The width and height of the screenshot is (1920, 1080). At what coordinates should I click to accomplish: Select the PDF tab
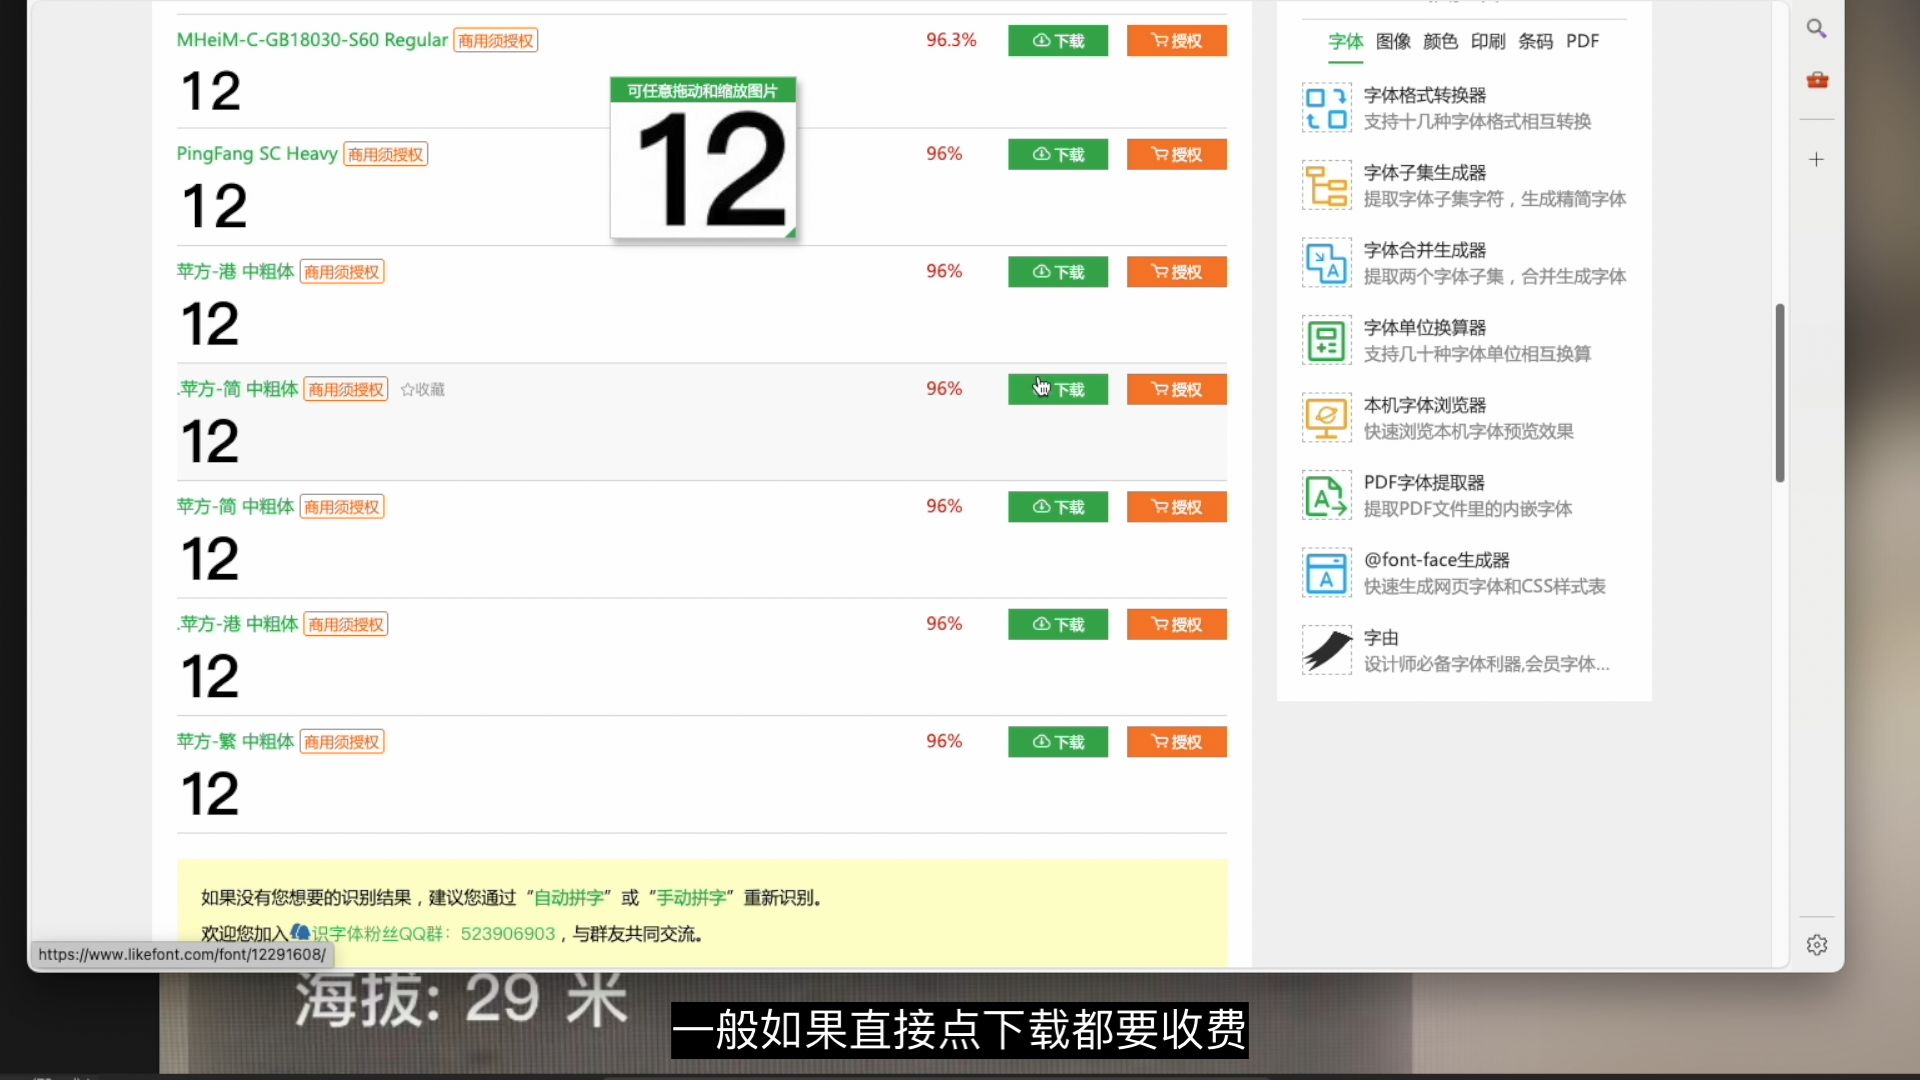(1582, 41)
